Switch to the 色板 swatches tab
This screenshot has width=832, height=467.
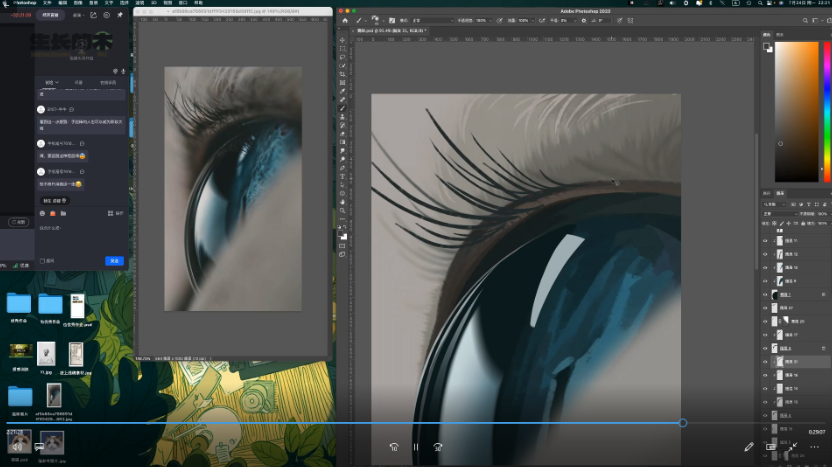click(x=780, y=34)
